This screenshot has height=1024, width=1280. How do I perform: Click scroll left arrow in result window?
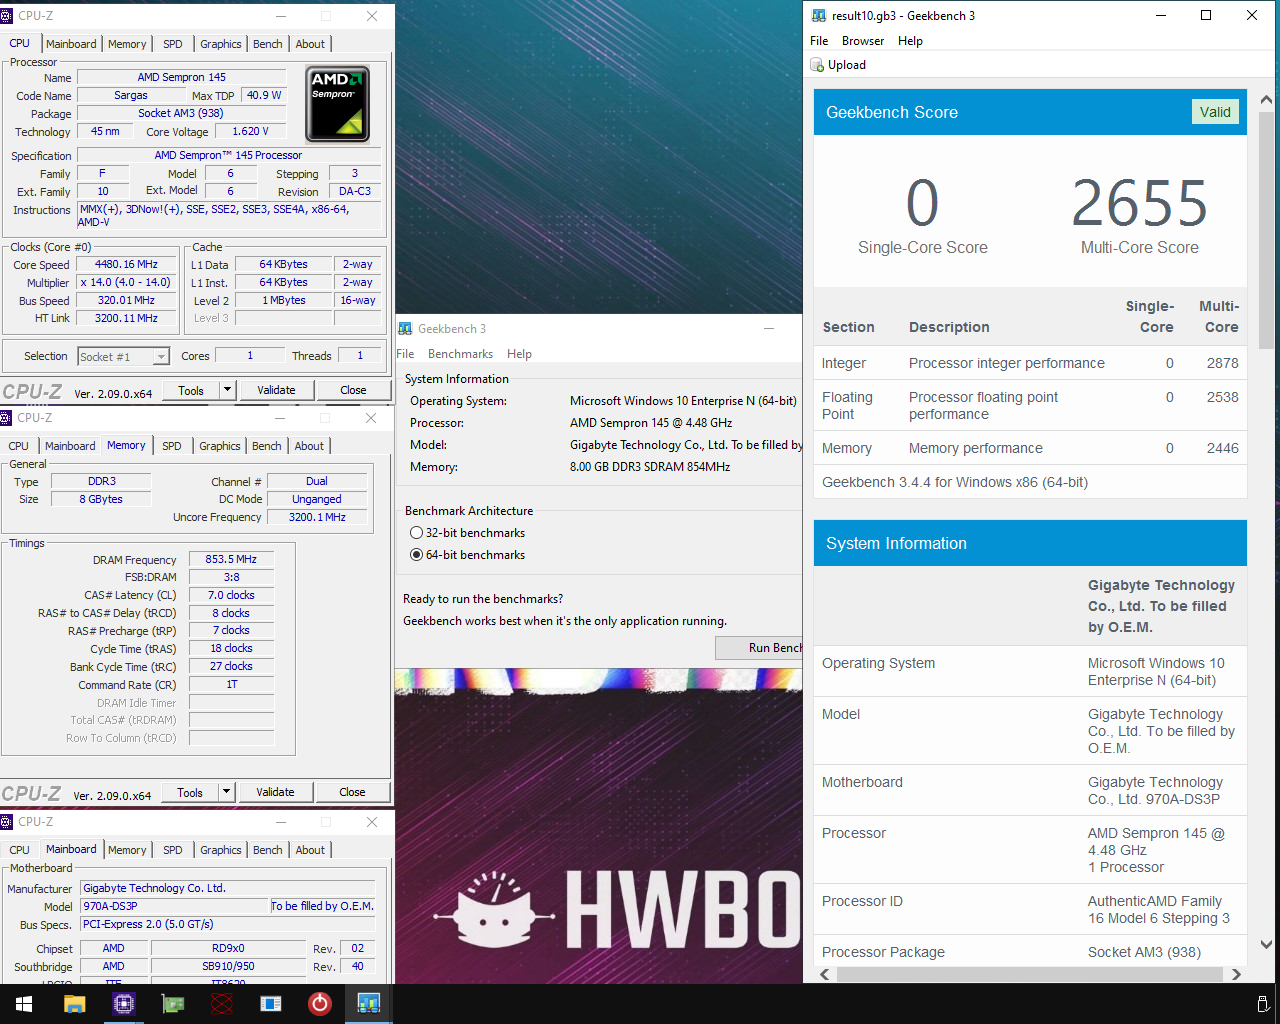825,974
